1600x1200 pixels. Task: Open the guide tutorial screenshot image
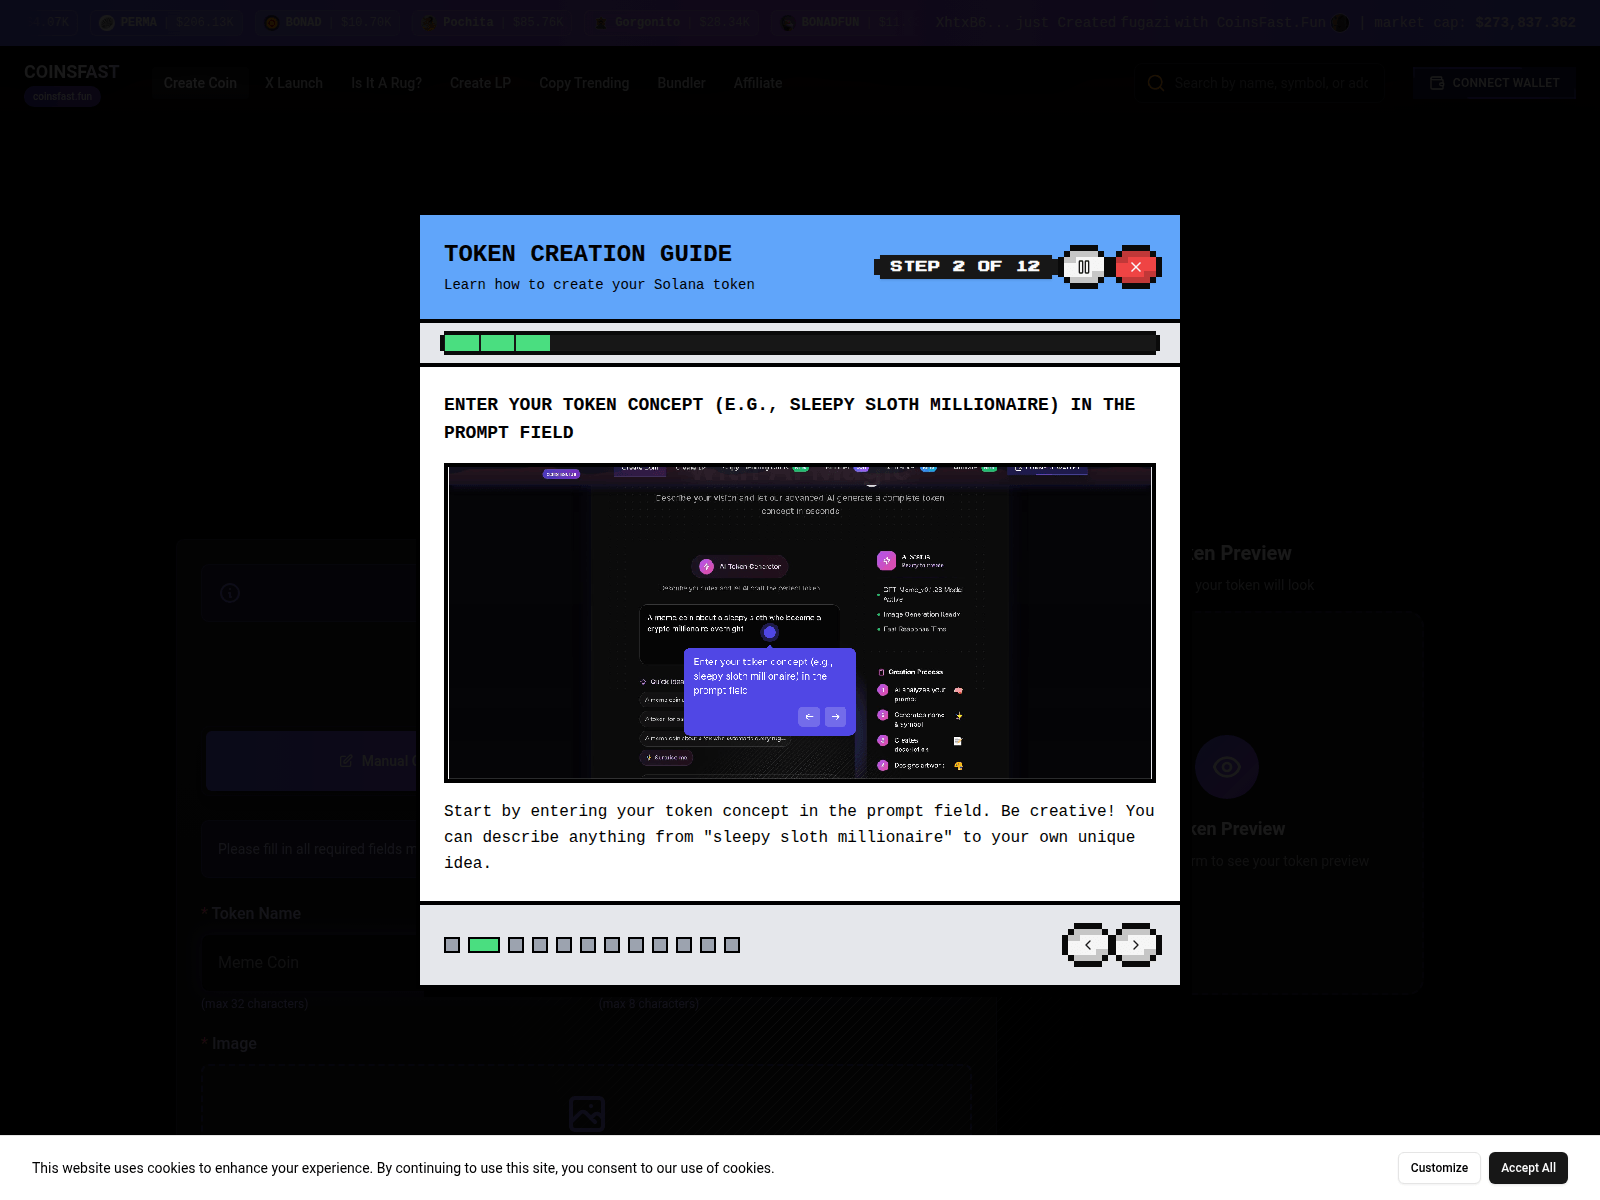[x=800, y=623]
